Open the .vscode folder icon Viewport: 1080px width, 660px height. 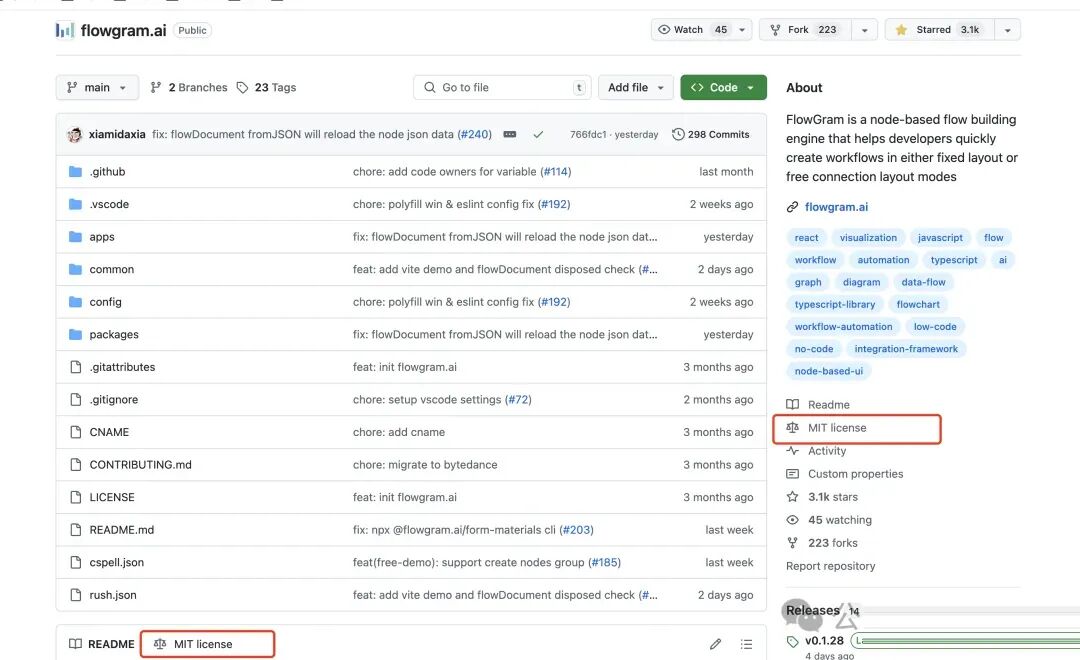(x=76, y=204)
